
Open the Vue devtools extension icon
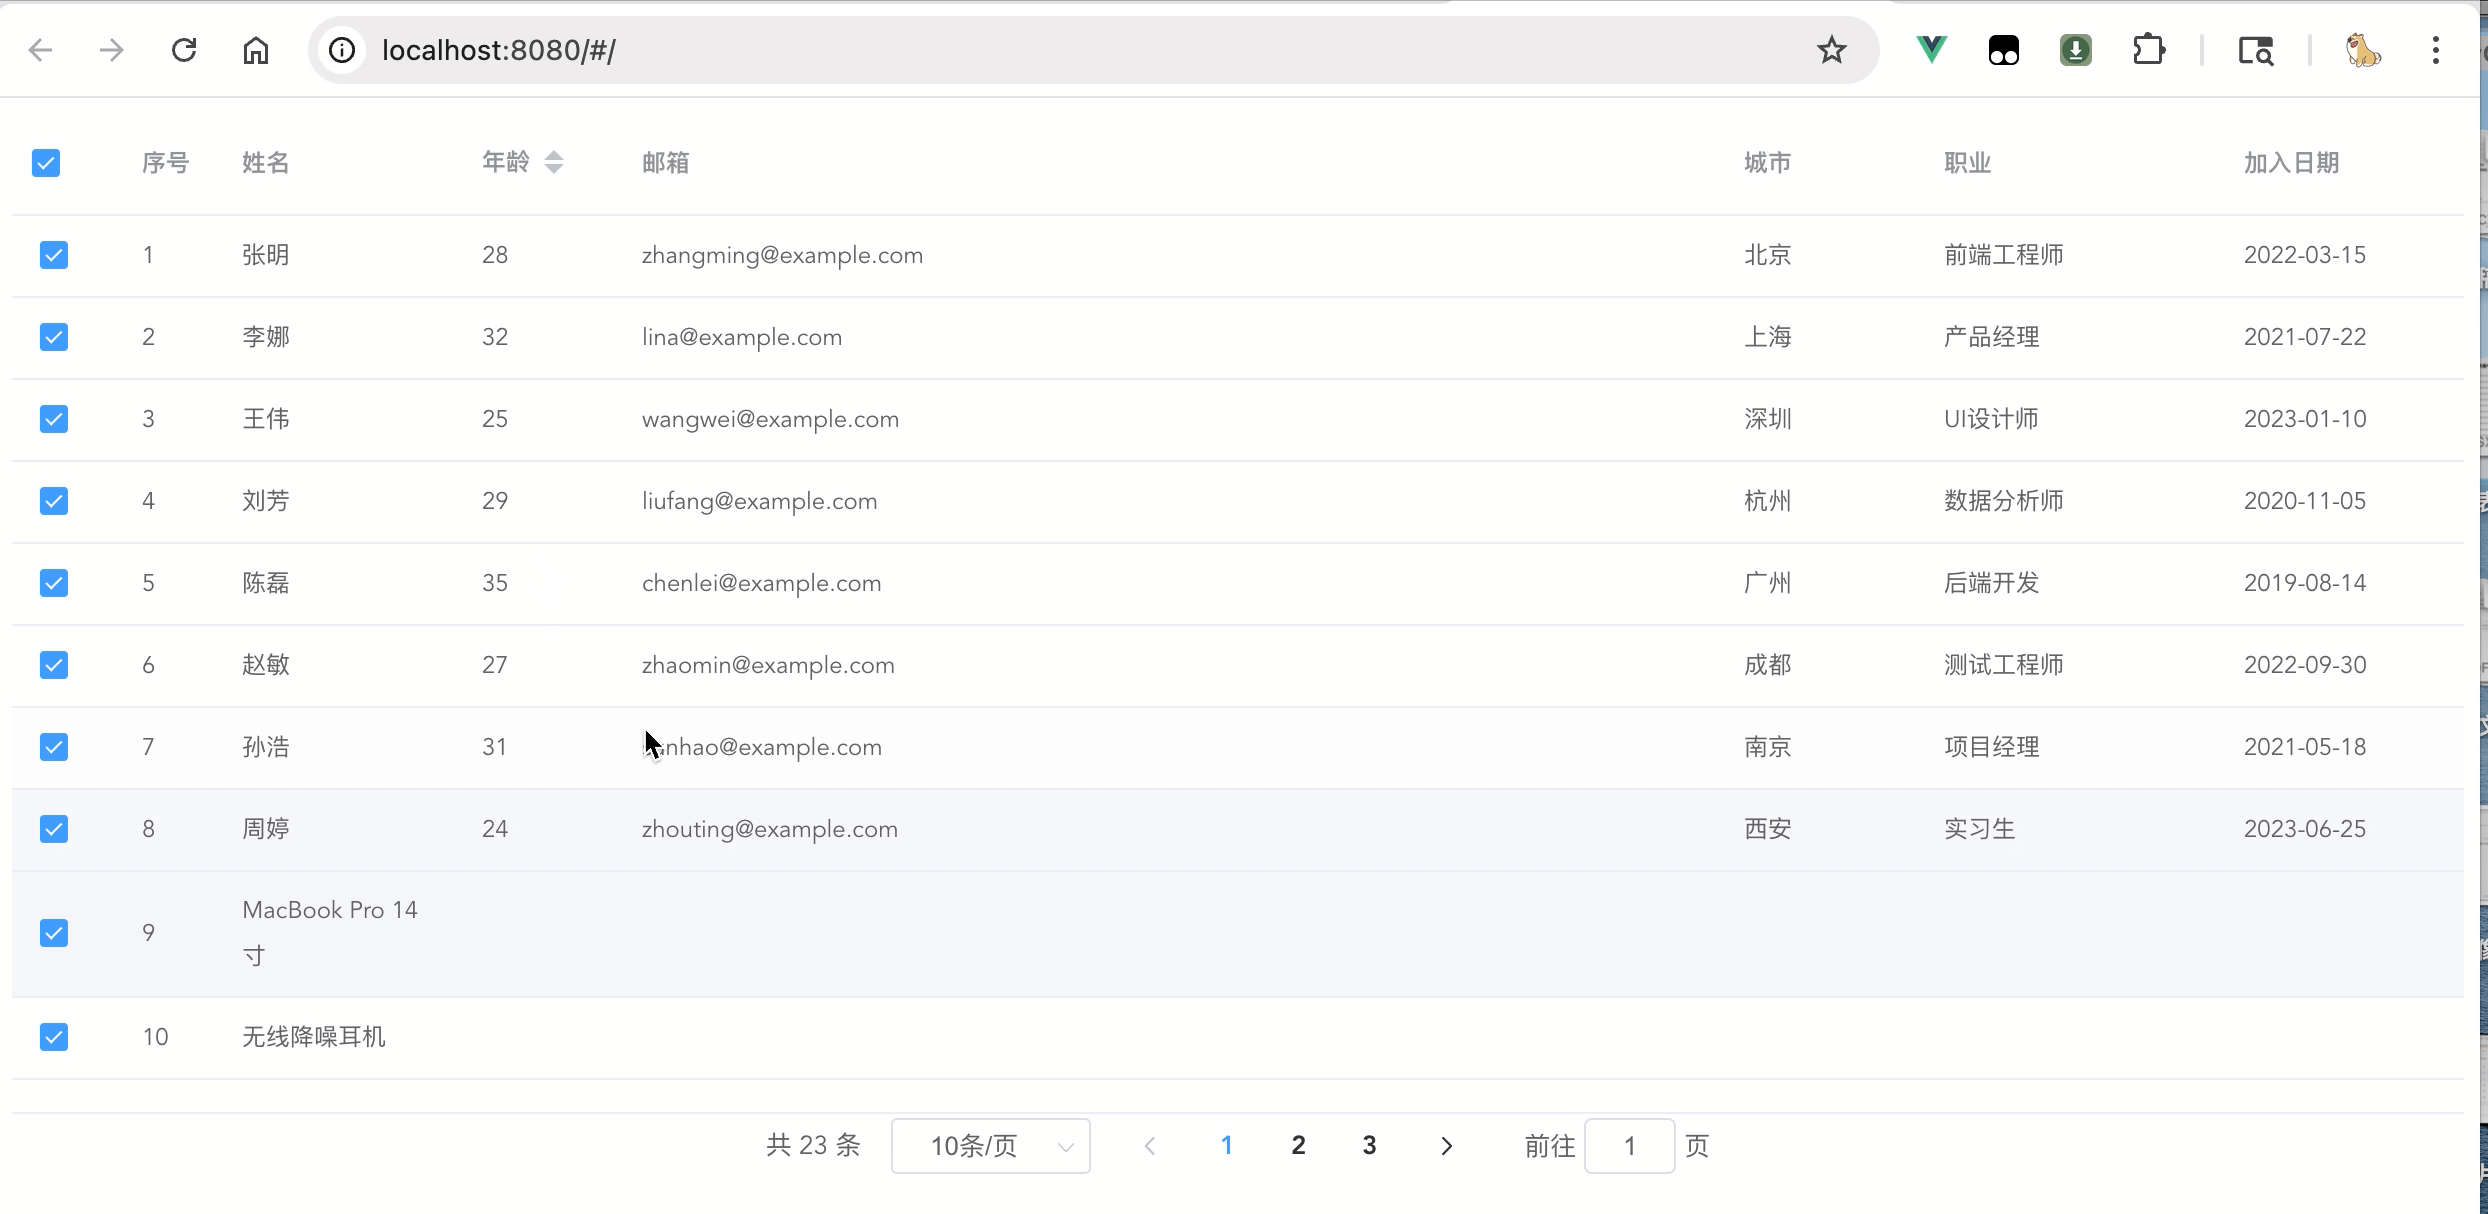point(1931,50)
